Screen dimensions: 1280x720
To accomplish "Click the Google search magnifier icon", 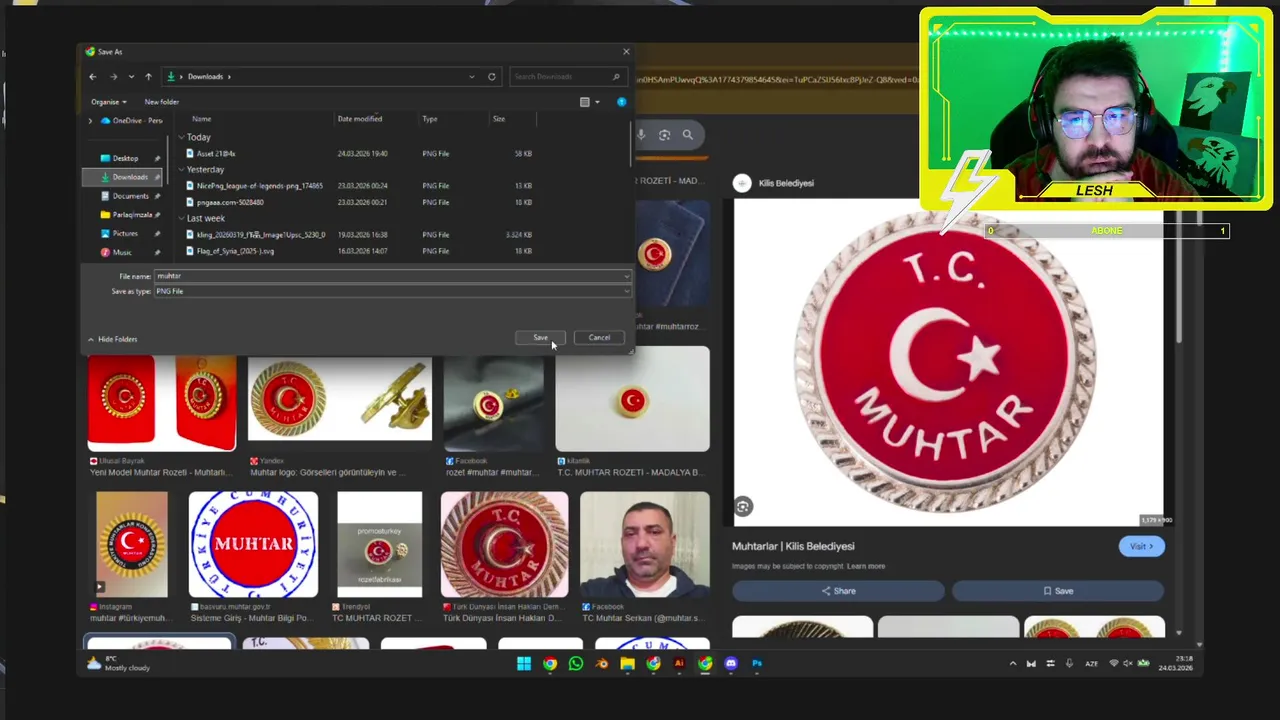I will click(x=688, y=134).
